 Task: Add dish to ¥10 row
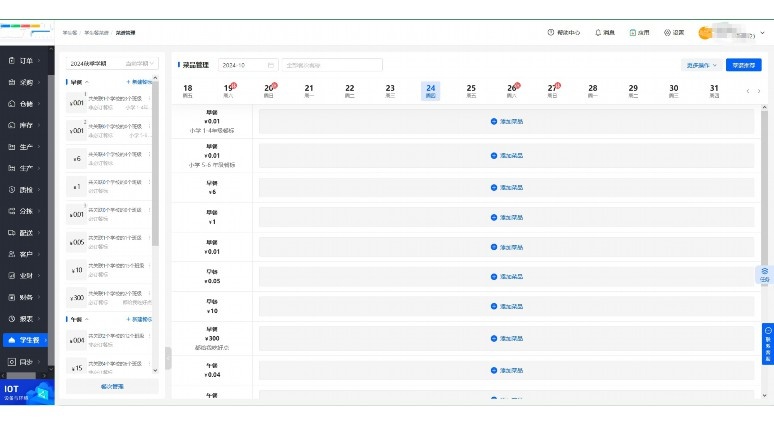click(x=506, y=307)
